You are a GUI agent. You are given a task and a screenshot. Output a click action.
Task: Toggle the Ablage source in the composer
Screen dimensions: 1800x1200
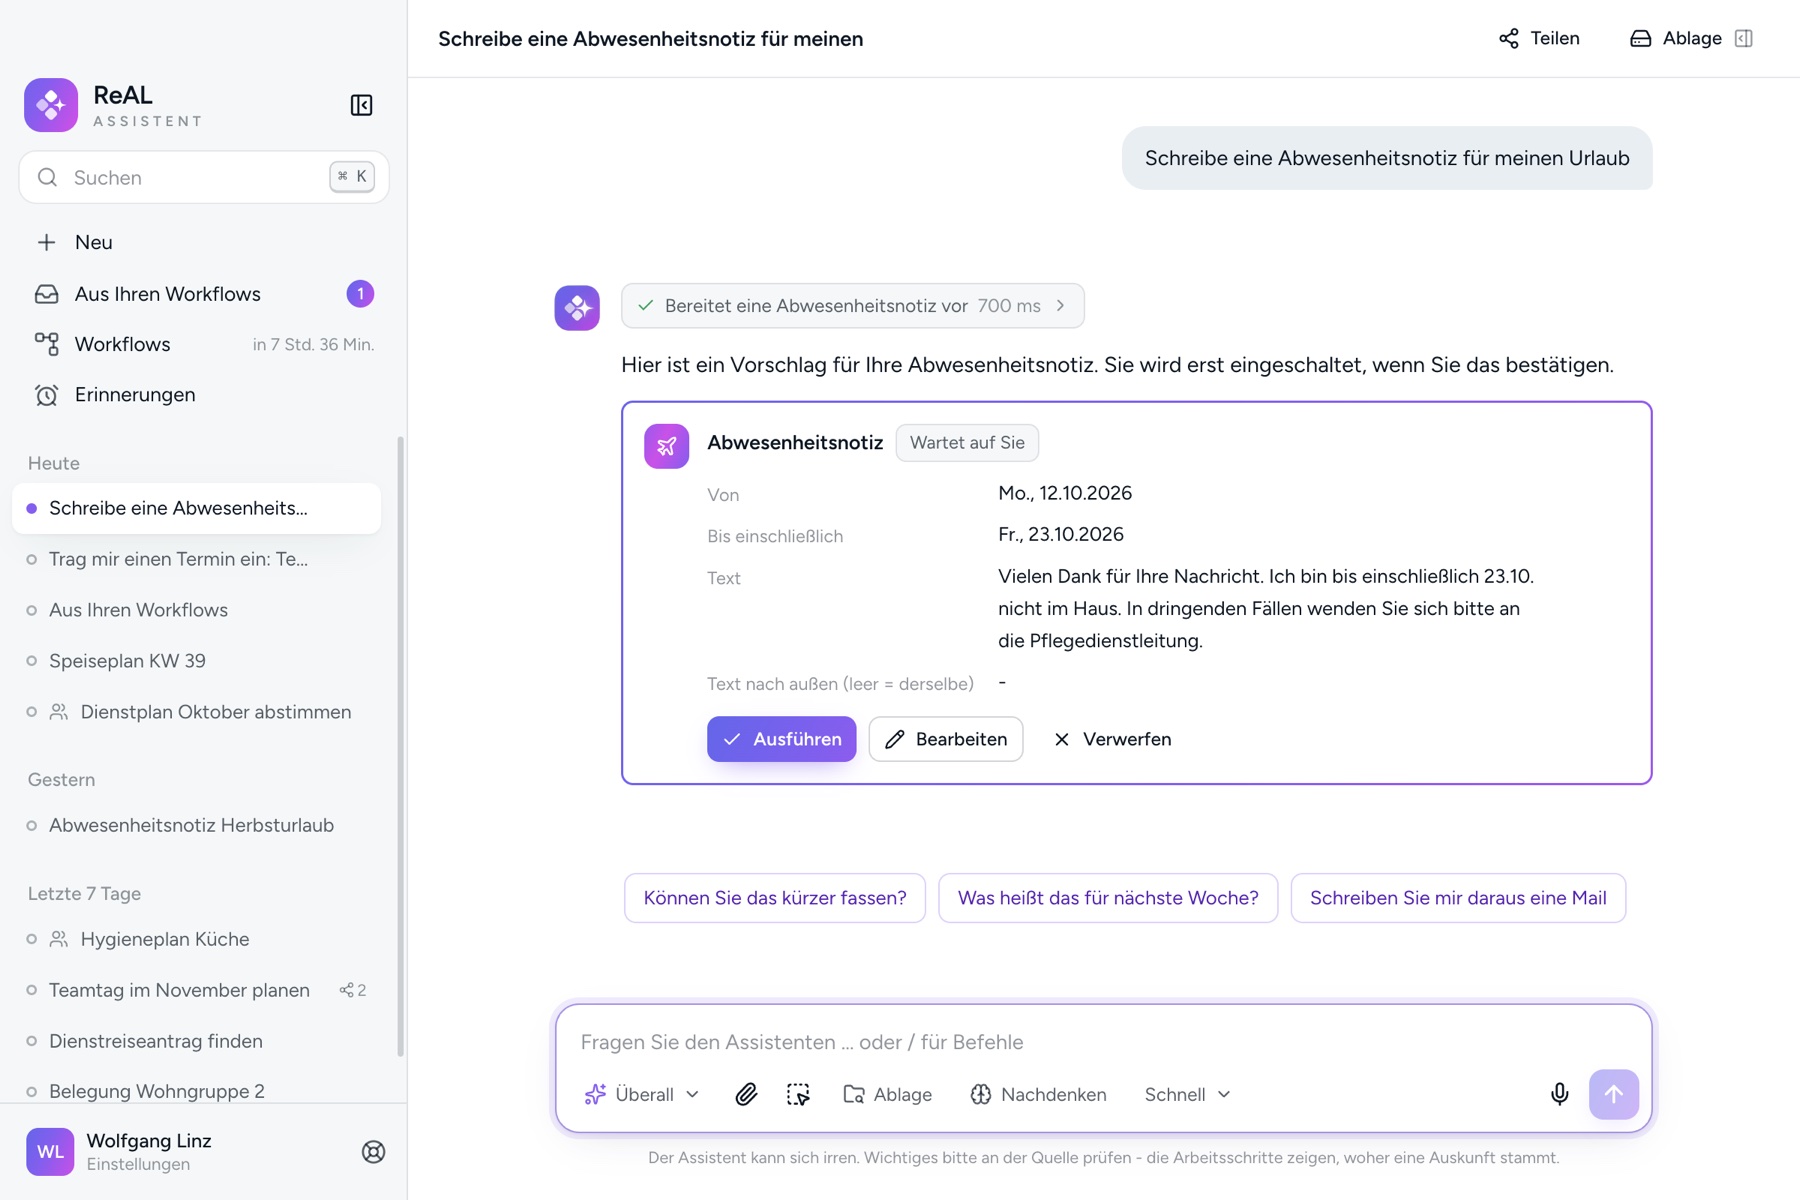click(887, 1094)
